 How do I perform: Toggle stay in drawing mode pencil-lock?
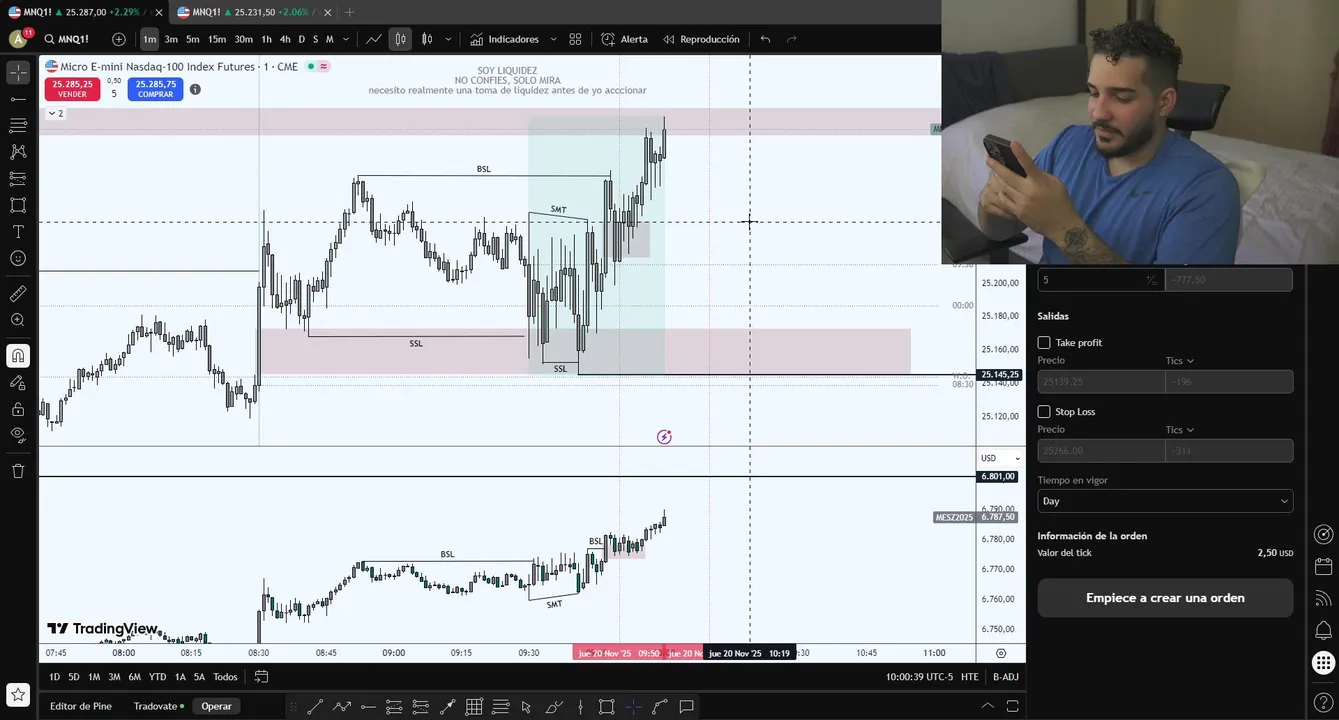tap(18, 382)
